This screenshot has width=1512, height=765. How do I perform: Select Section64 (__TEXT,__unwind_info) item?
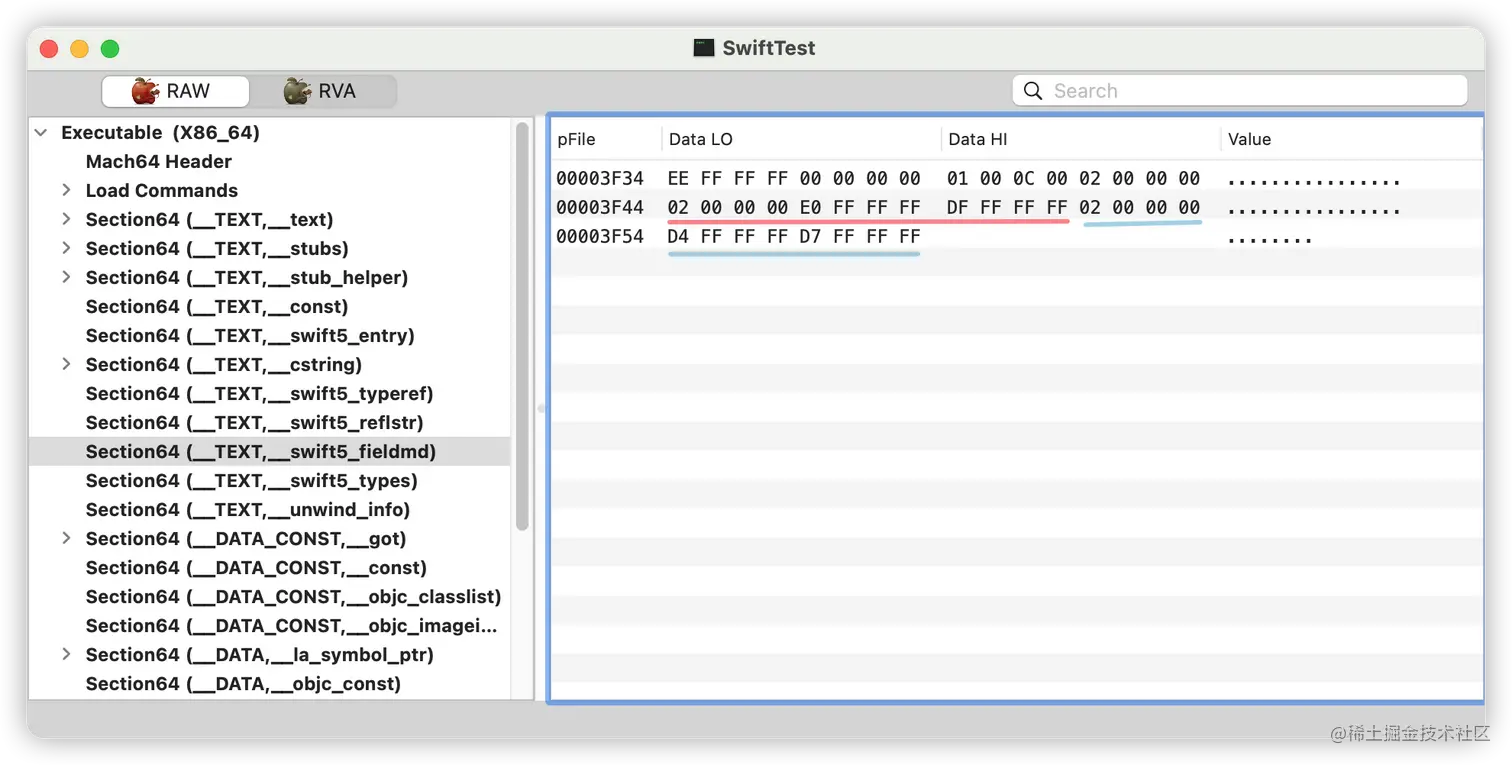pyautogui.click(x=248, y=509)
